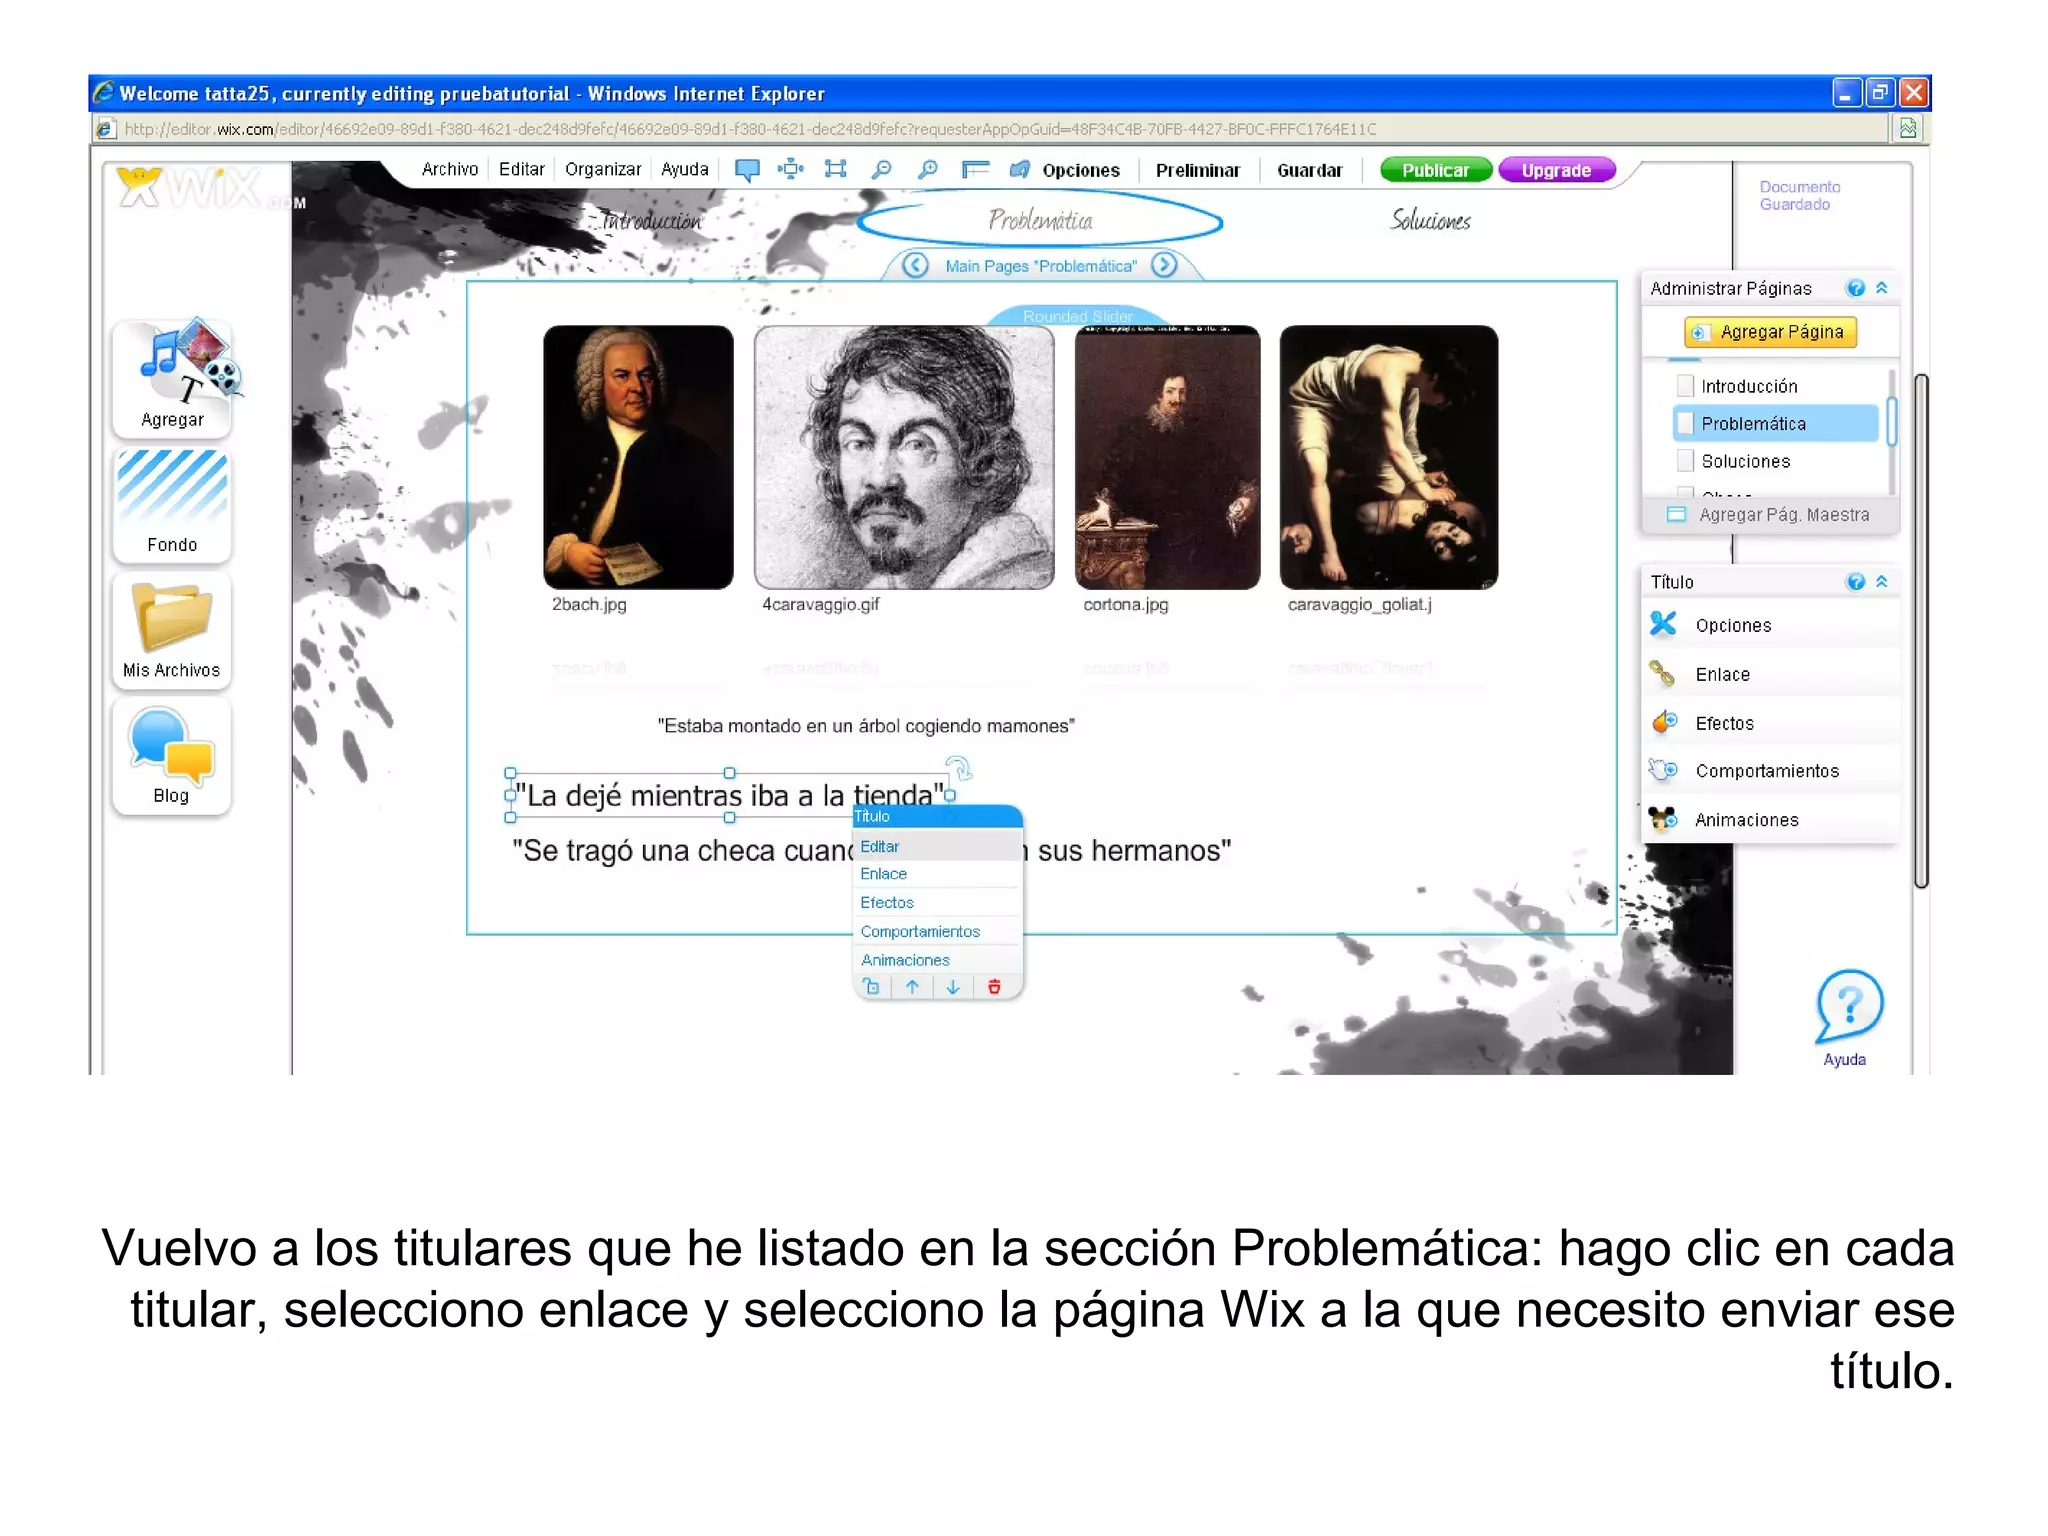Open the Editar menu in the top bar
The width and height of the screenshot is (2048, 1536).
point(522,169)
